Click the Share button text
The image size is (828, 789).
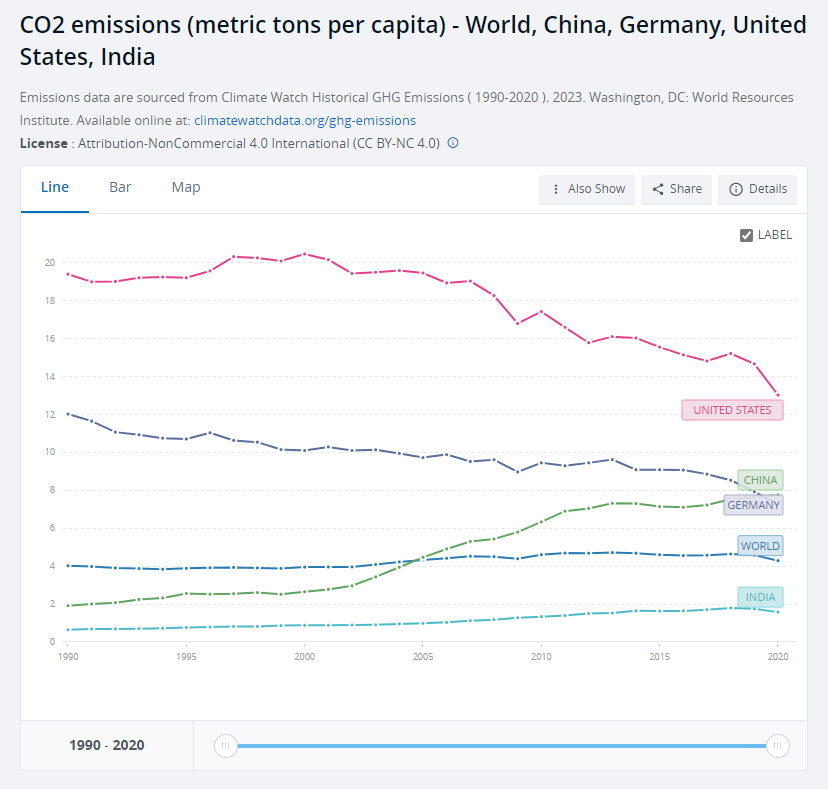pos(686,189)
